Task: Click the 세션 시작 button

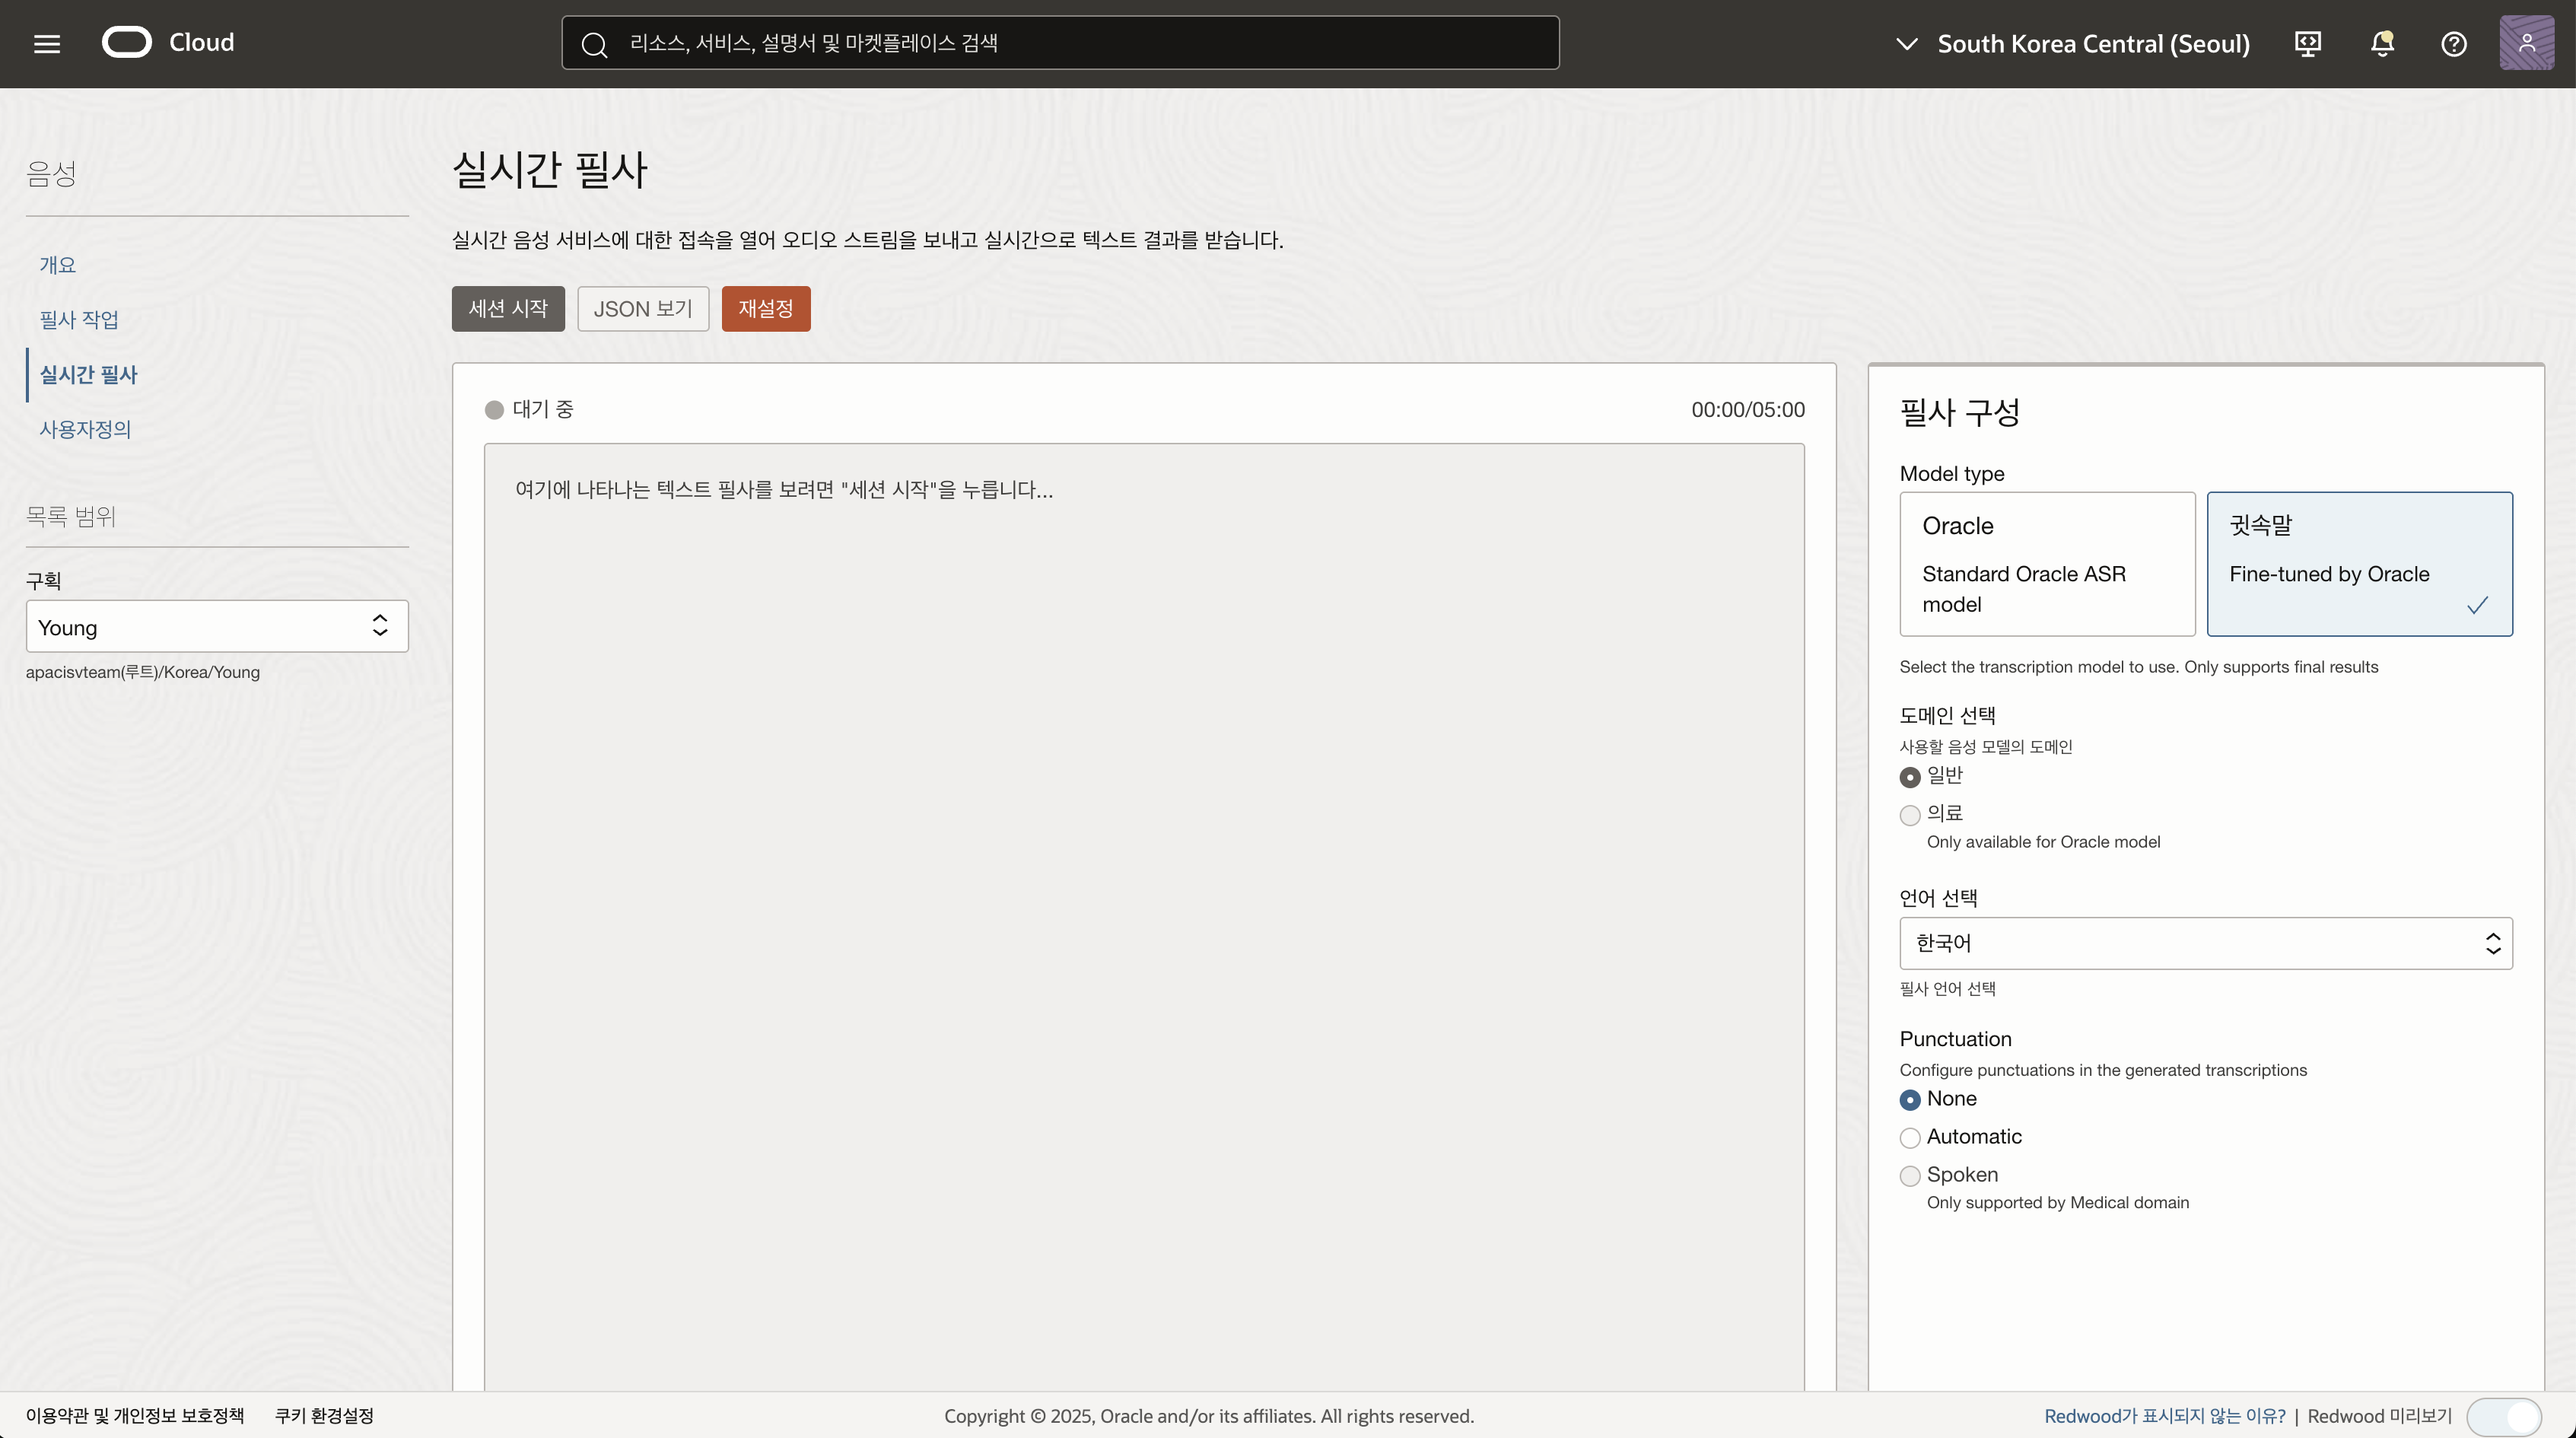Action: [x=508, y=309]
